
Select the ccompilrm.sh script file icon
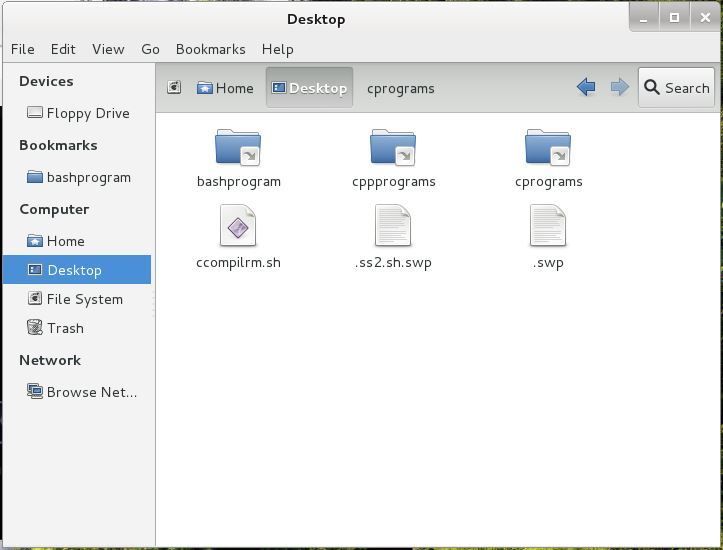[x=238, y=225]
